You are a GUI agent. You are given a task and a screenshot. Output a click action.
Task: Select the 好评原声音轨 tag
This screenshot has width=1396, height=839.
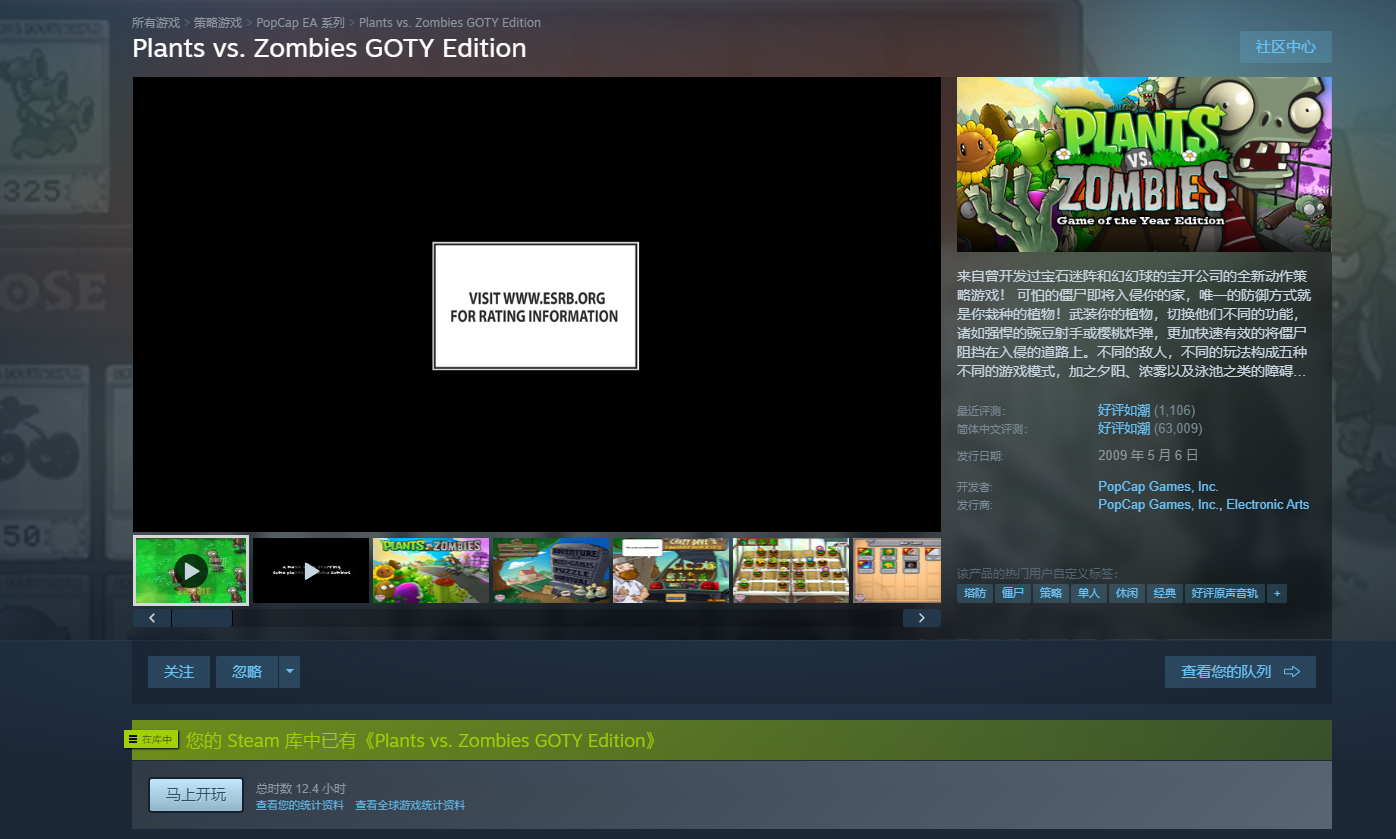click(1225, 593)
